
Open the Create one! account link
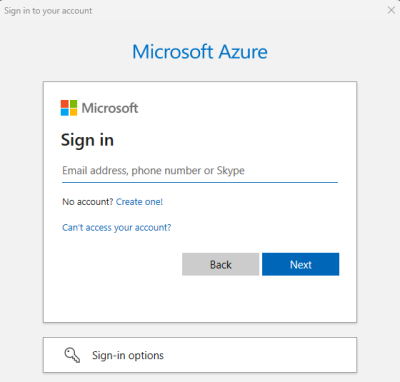[x=139, y=202]
